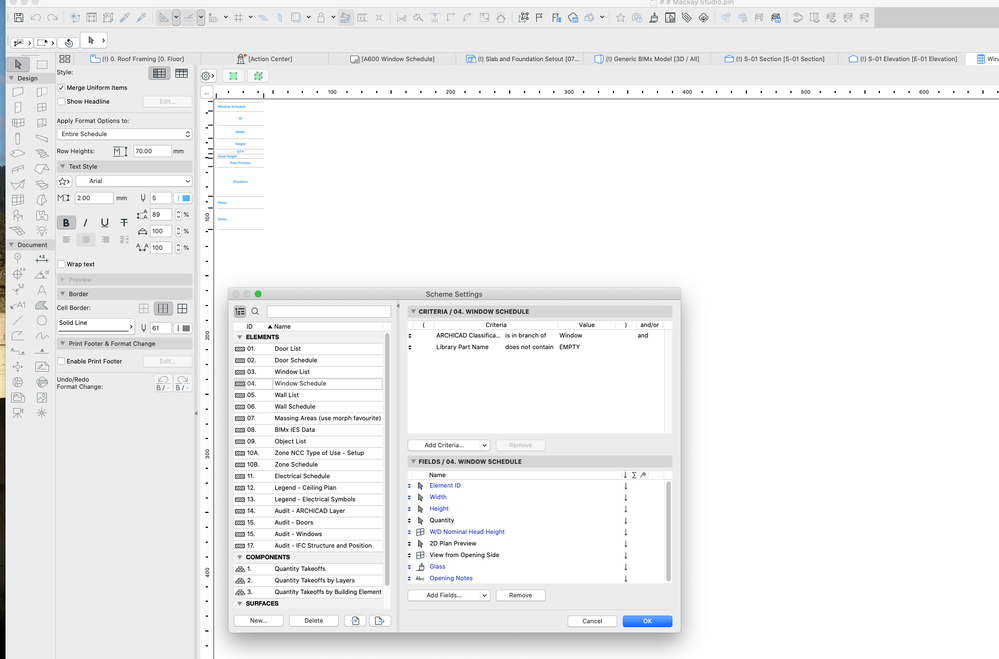This screenshot has height=659, width=999.
Task: Switch to the A600 Window Schedule tab
Action: coord(397,59)
